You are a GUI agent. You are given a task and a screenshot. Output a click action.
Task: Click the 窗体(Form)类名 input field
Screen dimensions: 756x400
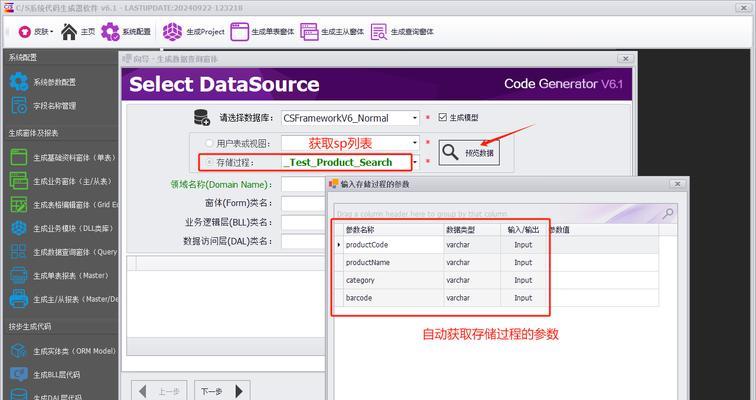click(x=304, y=203)
